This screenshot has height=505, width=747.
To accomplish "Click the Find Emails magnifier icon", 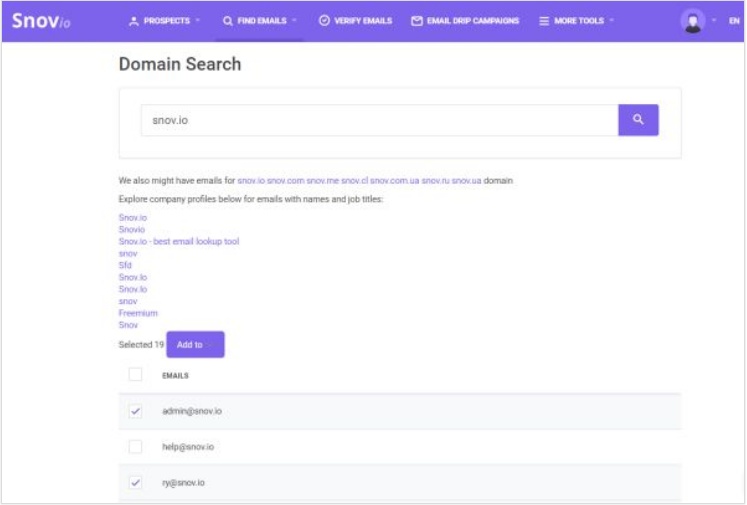I will pos(228,21).
